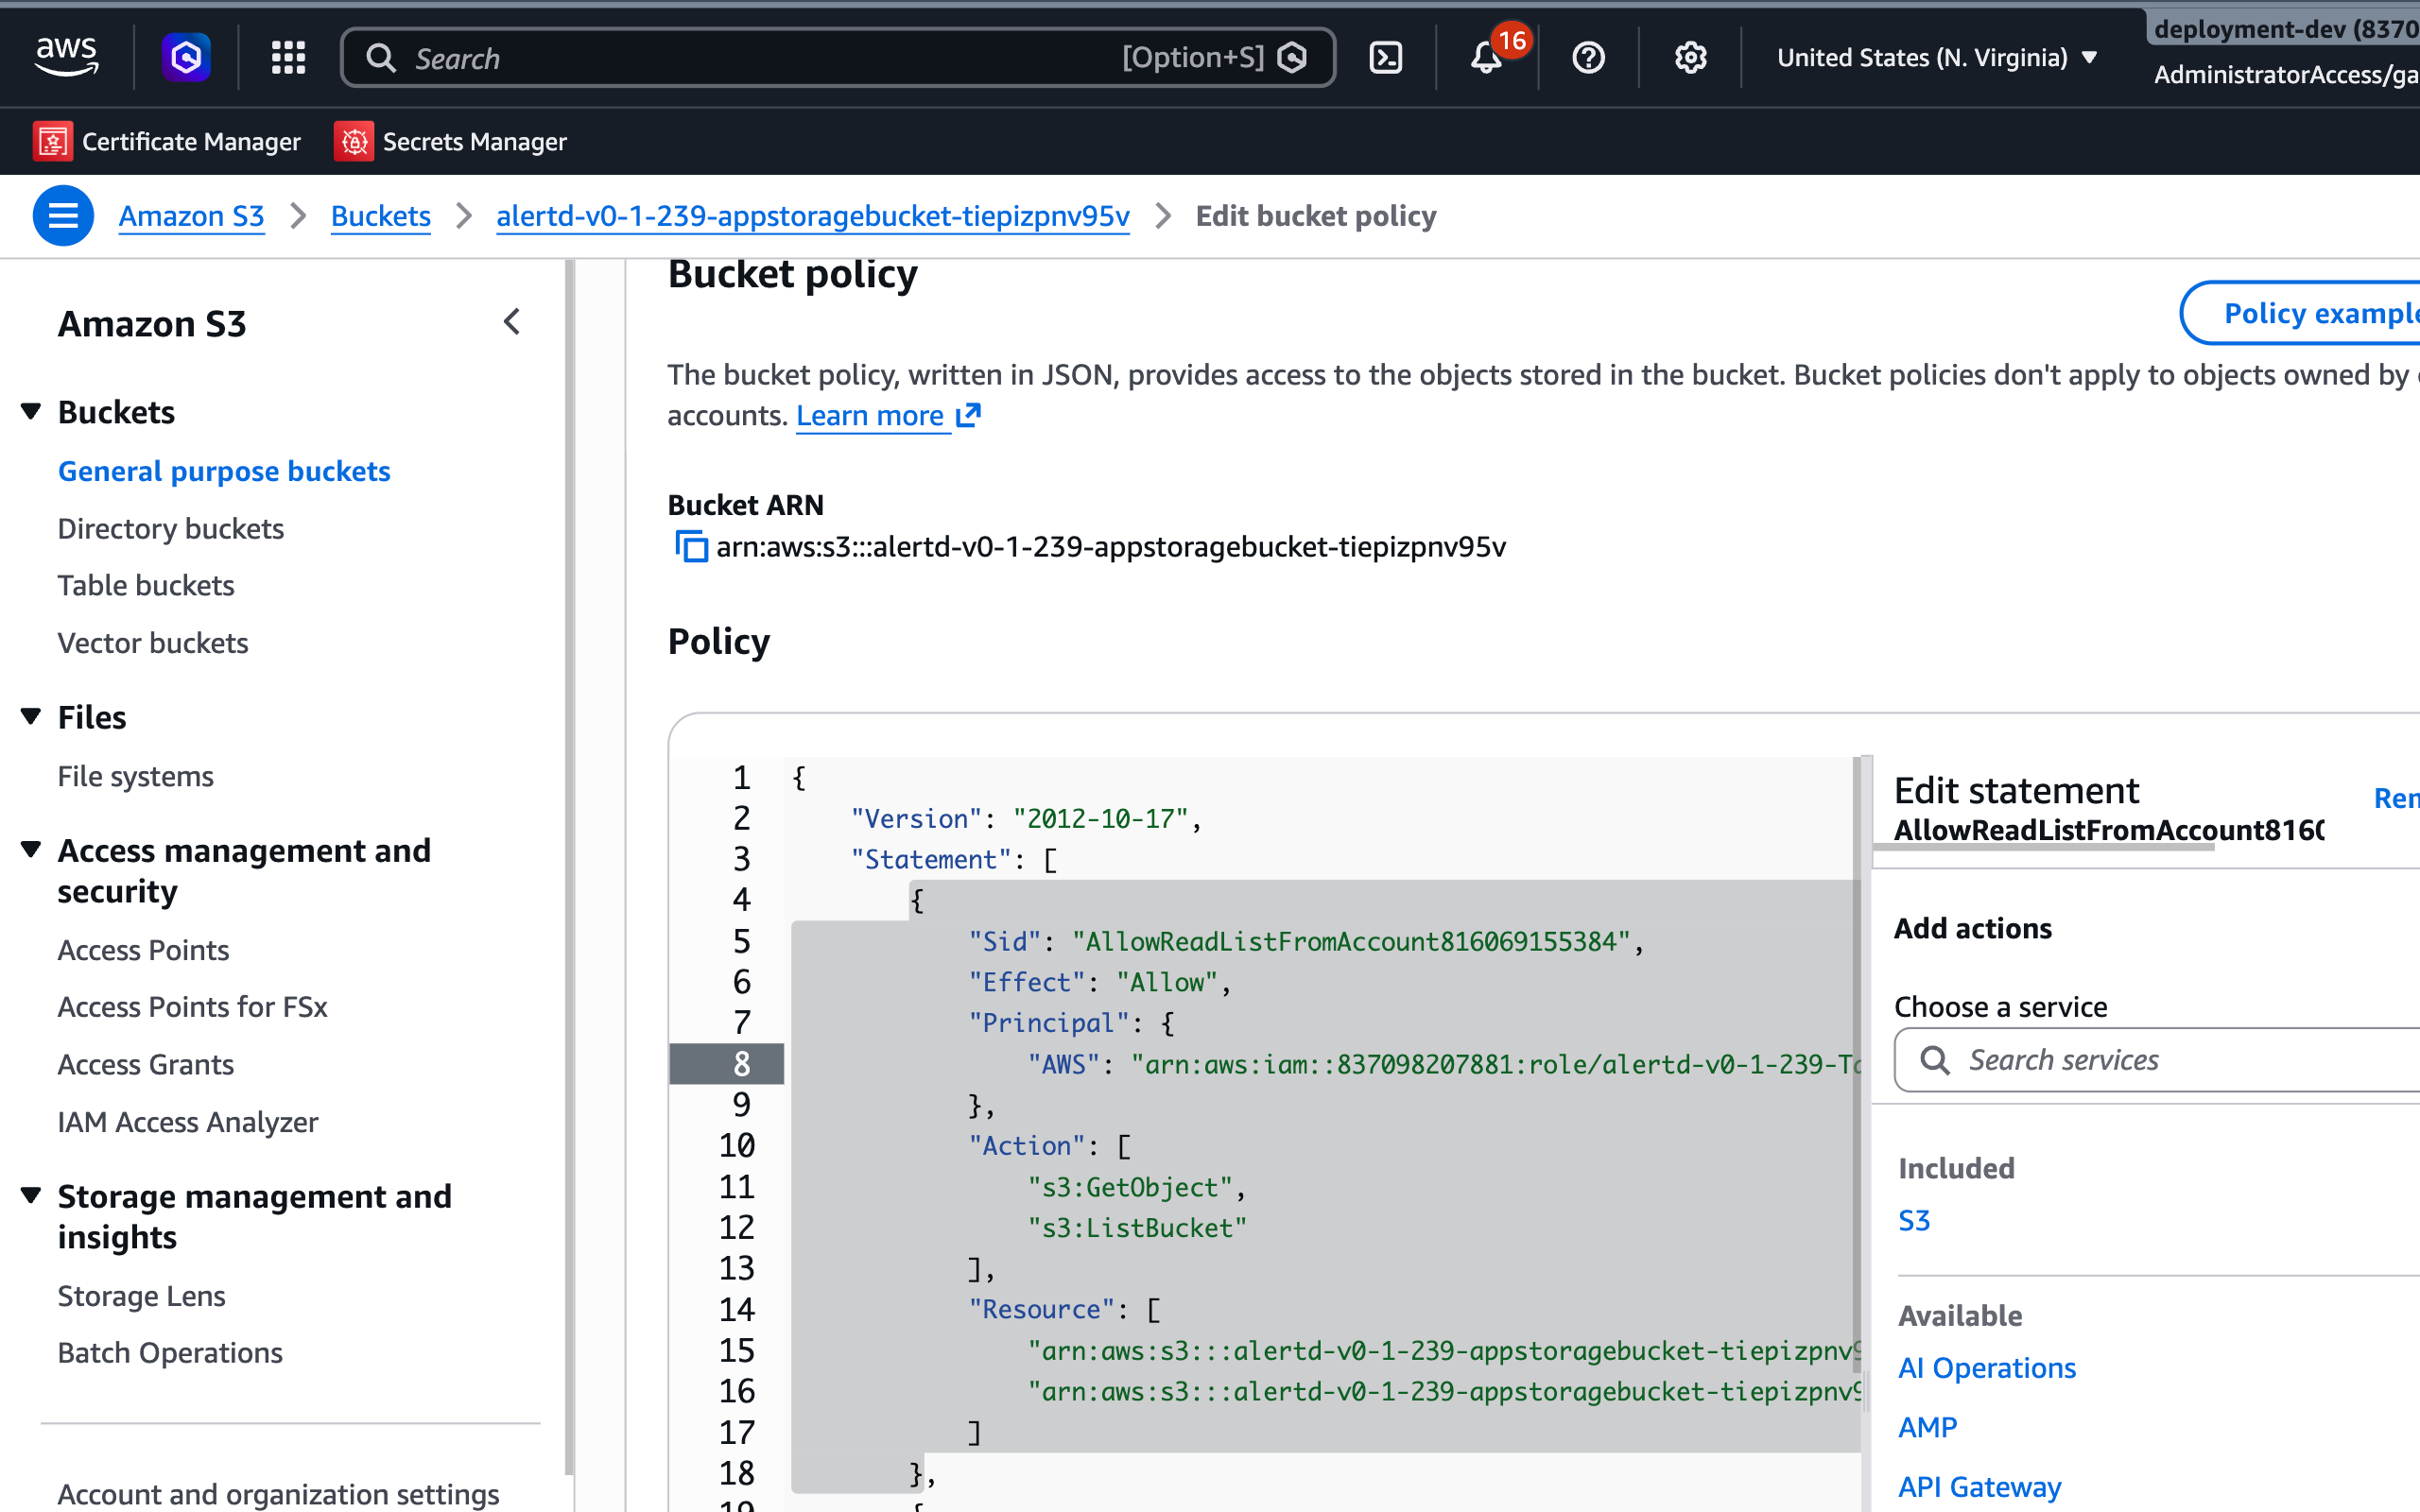Click the Secrets Manager service icon

tap(353, 141)
